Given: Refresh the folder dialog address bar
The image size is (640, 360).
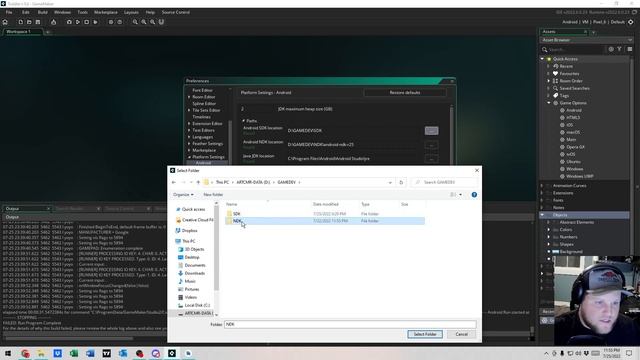Looking at the screenshot, I should (401, 182).
